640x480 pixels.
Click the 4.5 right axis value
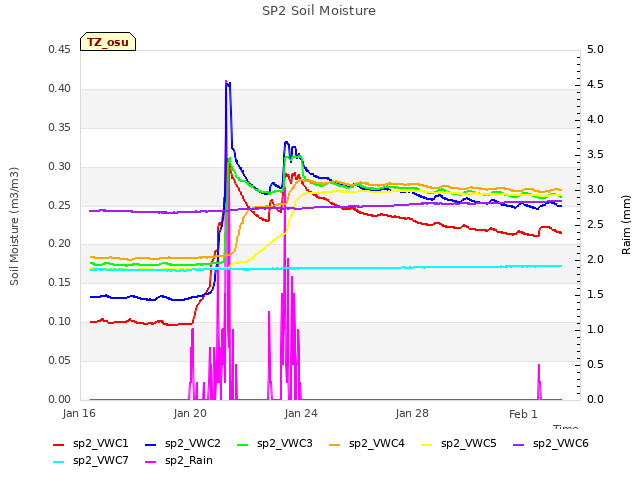pos(596,84)
